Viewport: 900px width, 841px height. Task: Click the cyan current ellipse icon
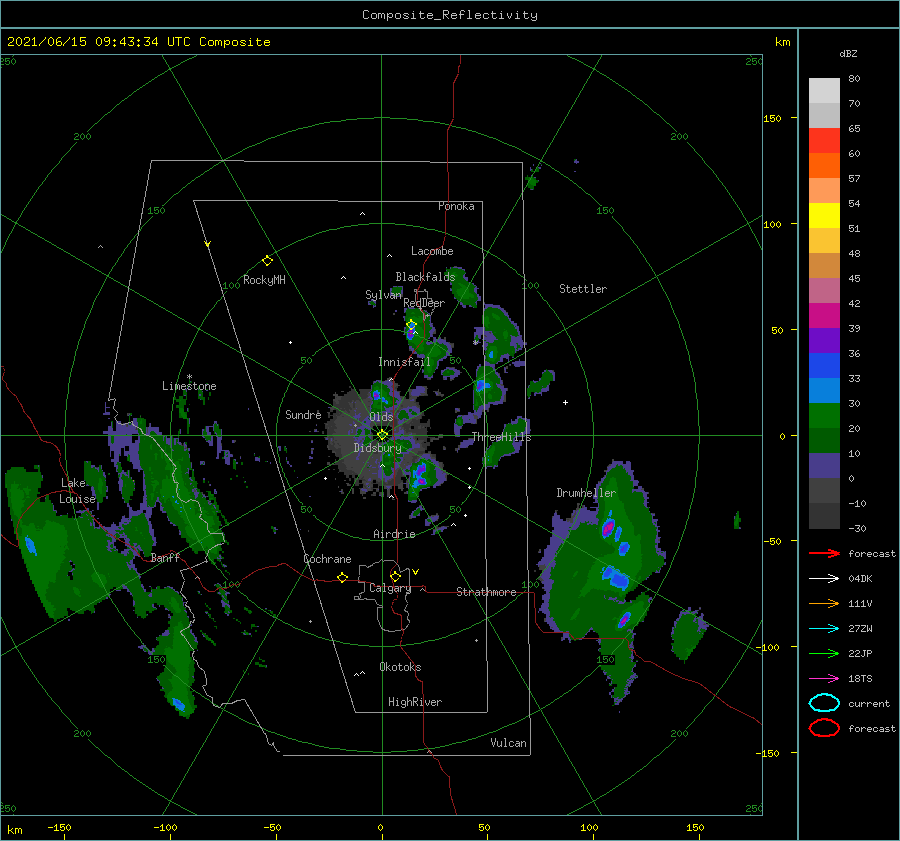pos(824,703)
